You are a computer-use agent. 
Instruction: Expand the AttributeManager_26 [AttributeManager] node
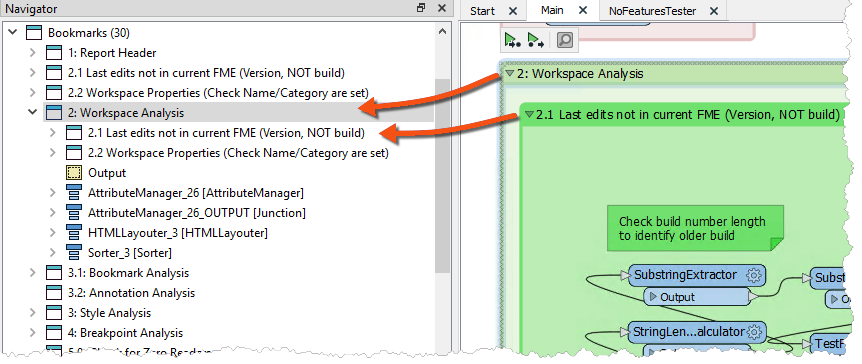(53, 193)
